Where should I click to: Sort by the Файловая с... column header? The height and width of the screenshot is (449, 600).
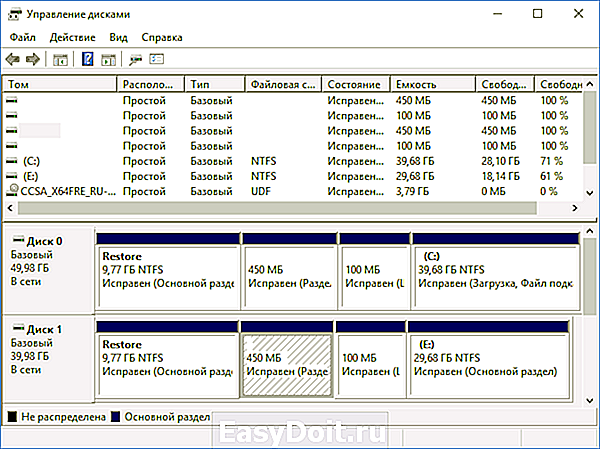coord(284,84)
